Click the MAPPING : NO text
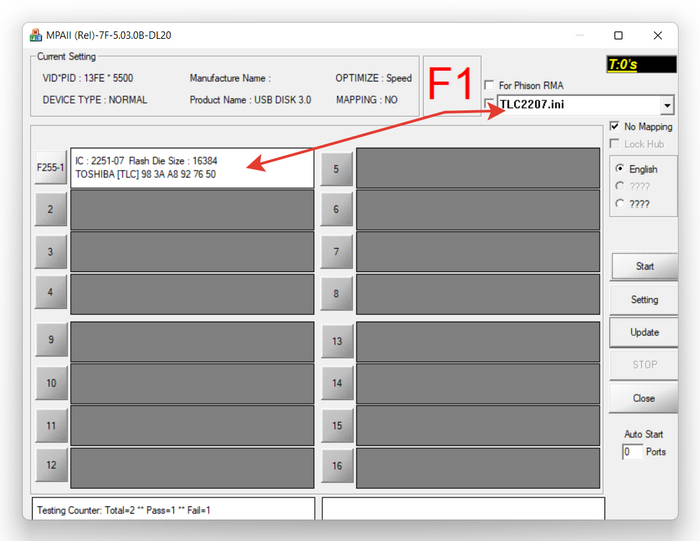 [x=367, y=100]
